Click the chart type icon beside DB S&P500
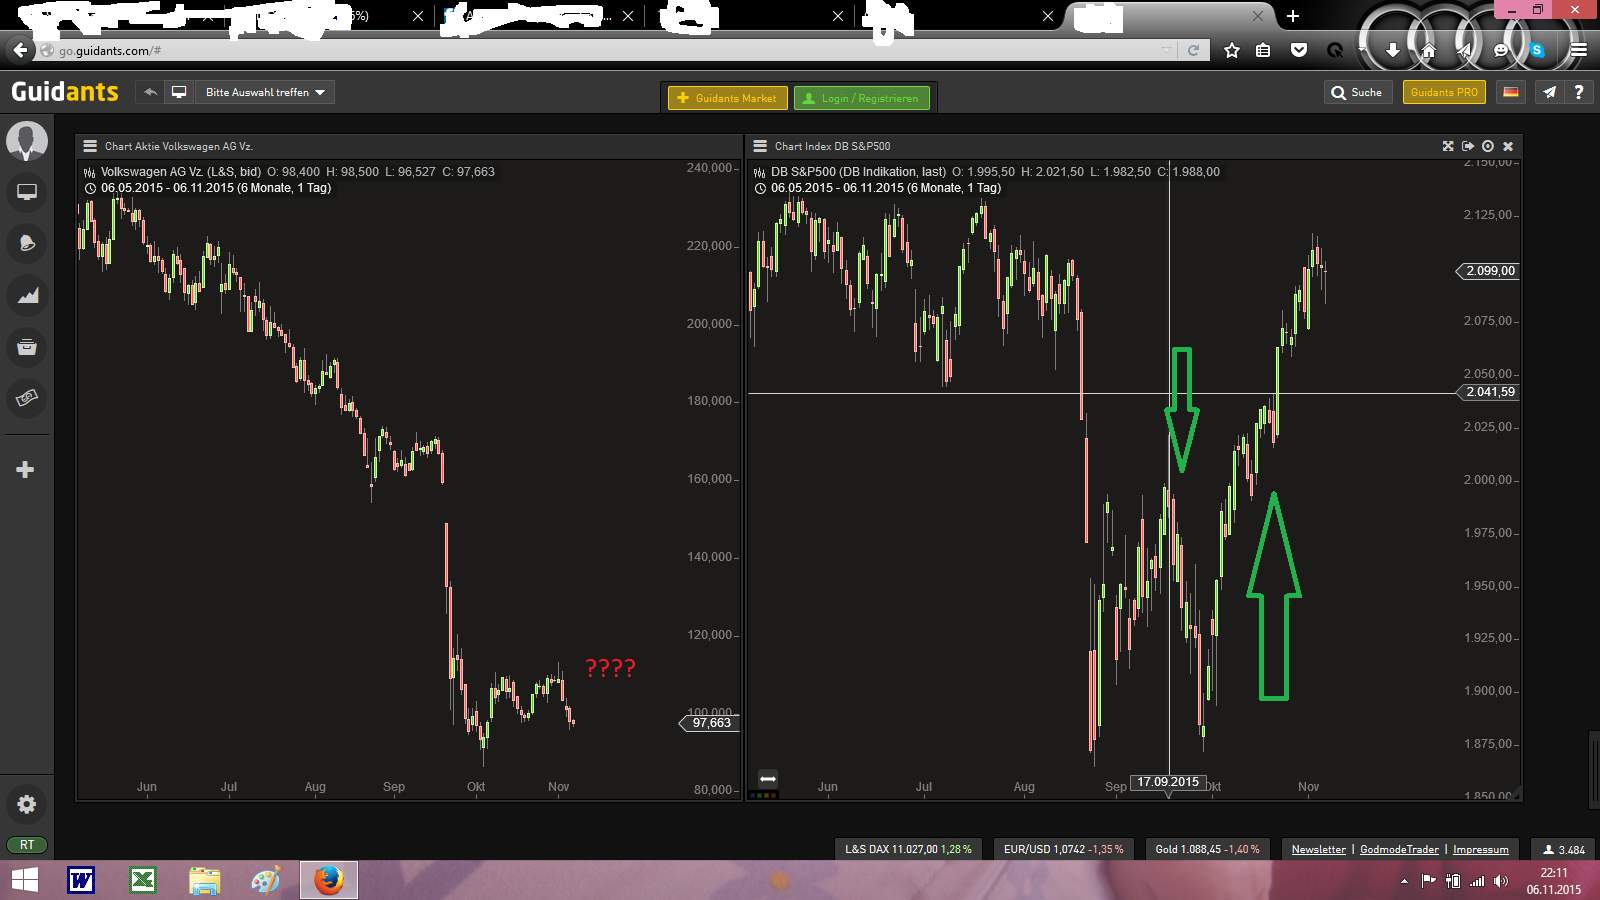The width and height of the screenshot is (1600, 900). pos(760,172)
